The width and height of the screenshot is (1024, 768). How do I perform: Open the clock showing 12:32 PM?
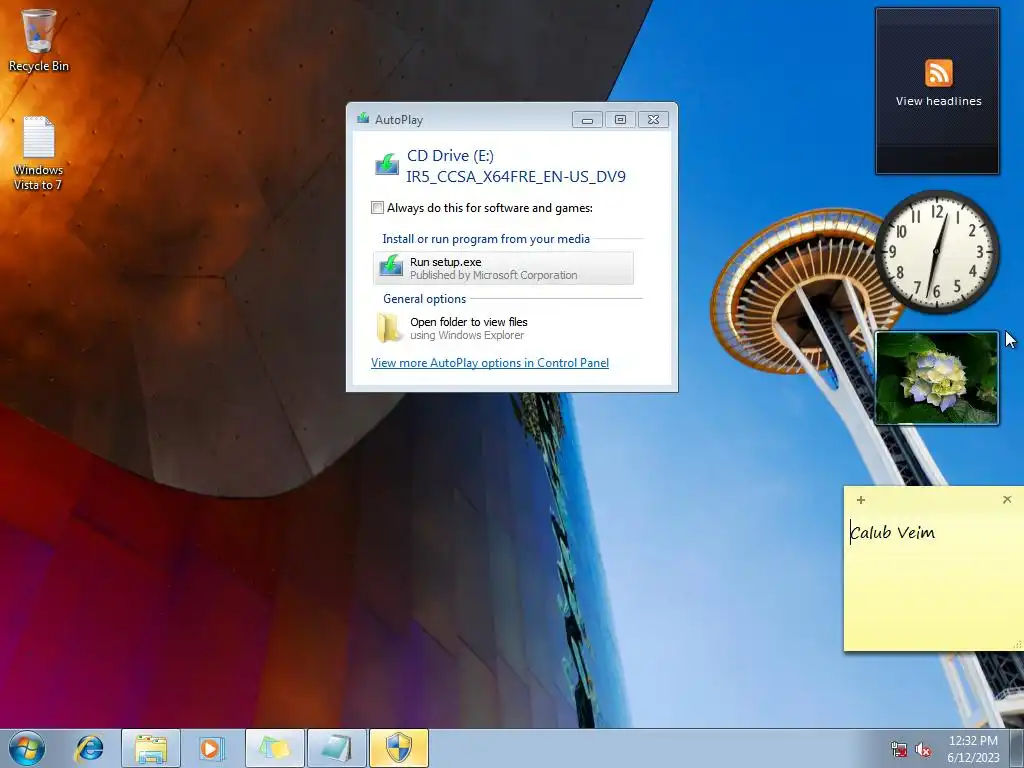(973, 749)
